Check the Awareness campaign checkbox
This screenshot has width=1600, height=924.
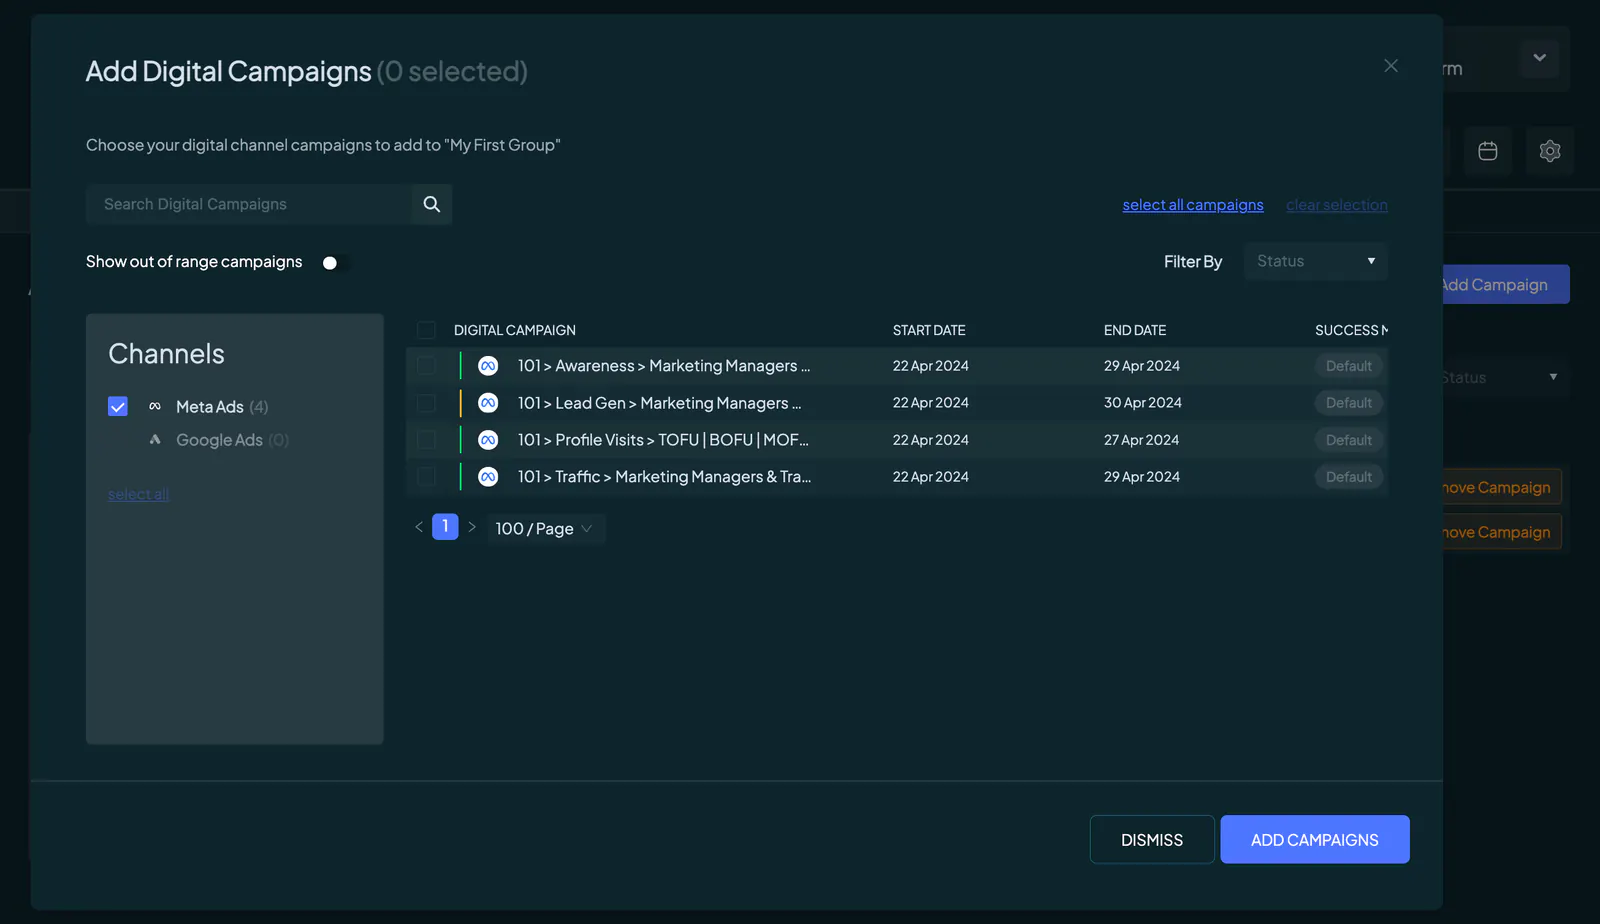[426, 366]
